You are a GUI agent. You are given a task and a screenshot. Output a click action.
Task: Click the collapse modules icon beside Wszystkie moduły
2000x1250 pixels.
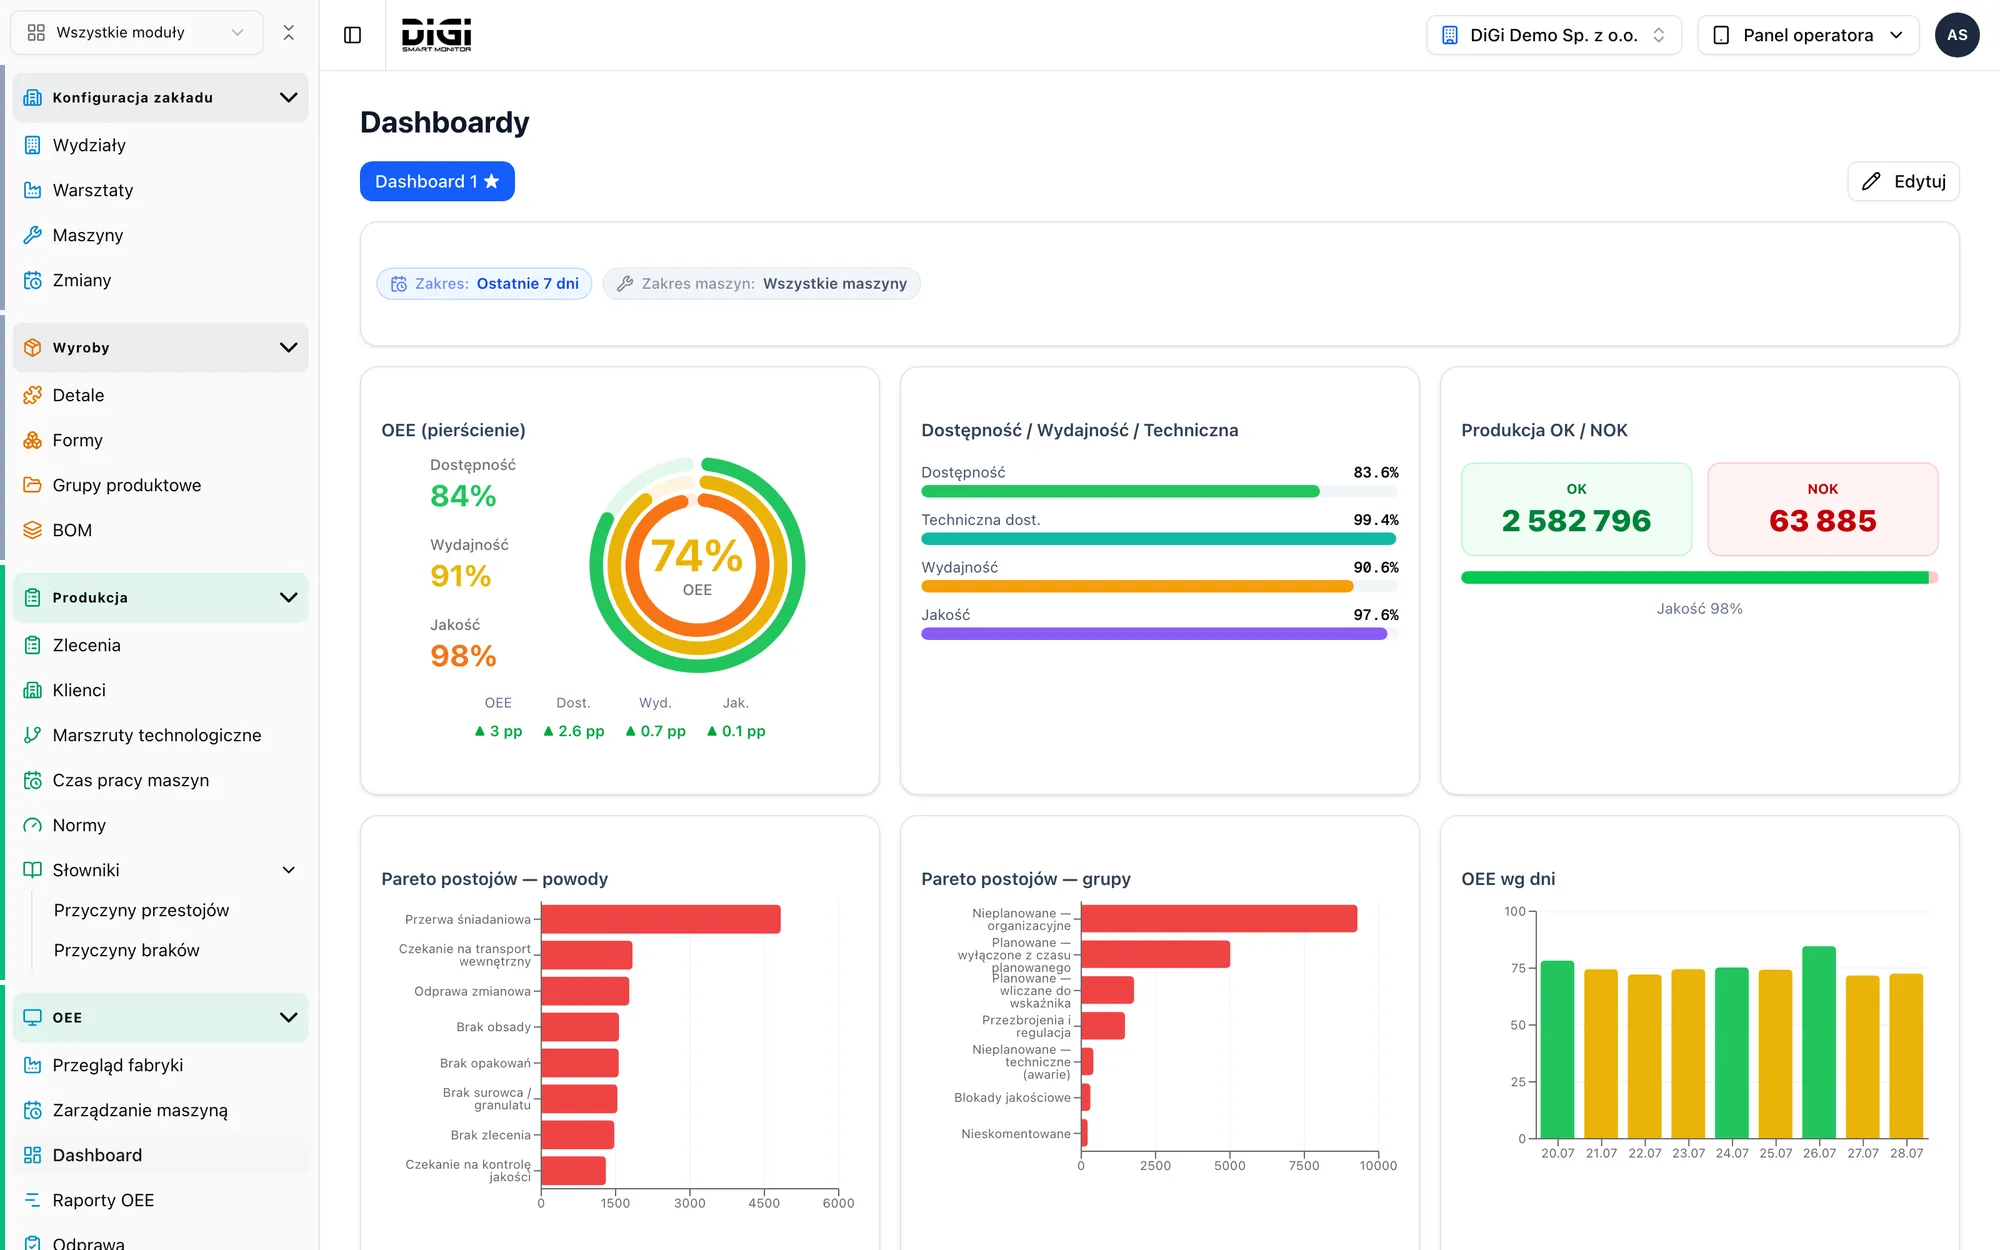coord(289,33)
